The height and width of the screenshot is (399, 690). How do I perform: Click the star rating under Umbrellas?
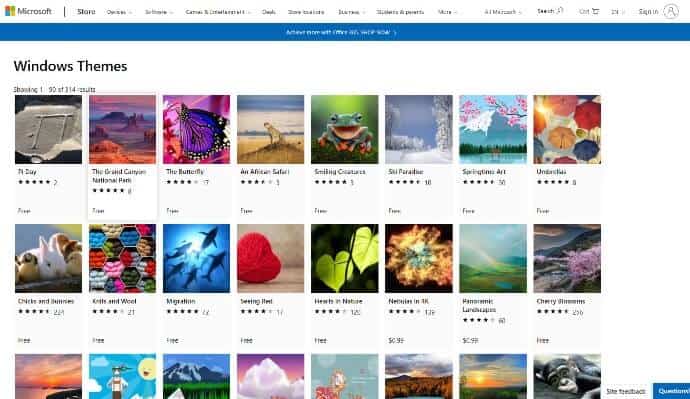click(x=553, y=182)
